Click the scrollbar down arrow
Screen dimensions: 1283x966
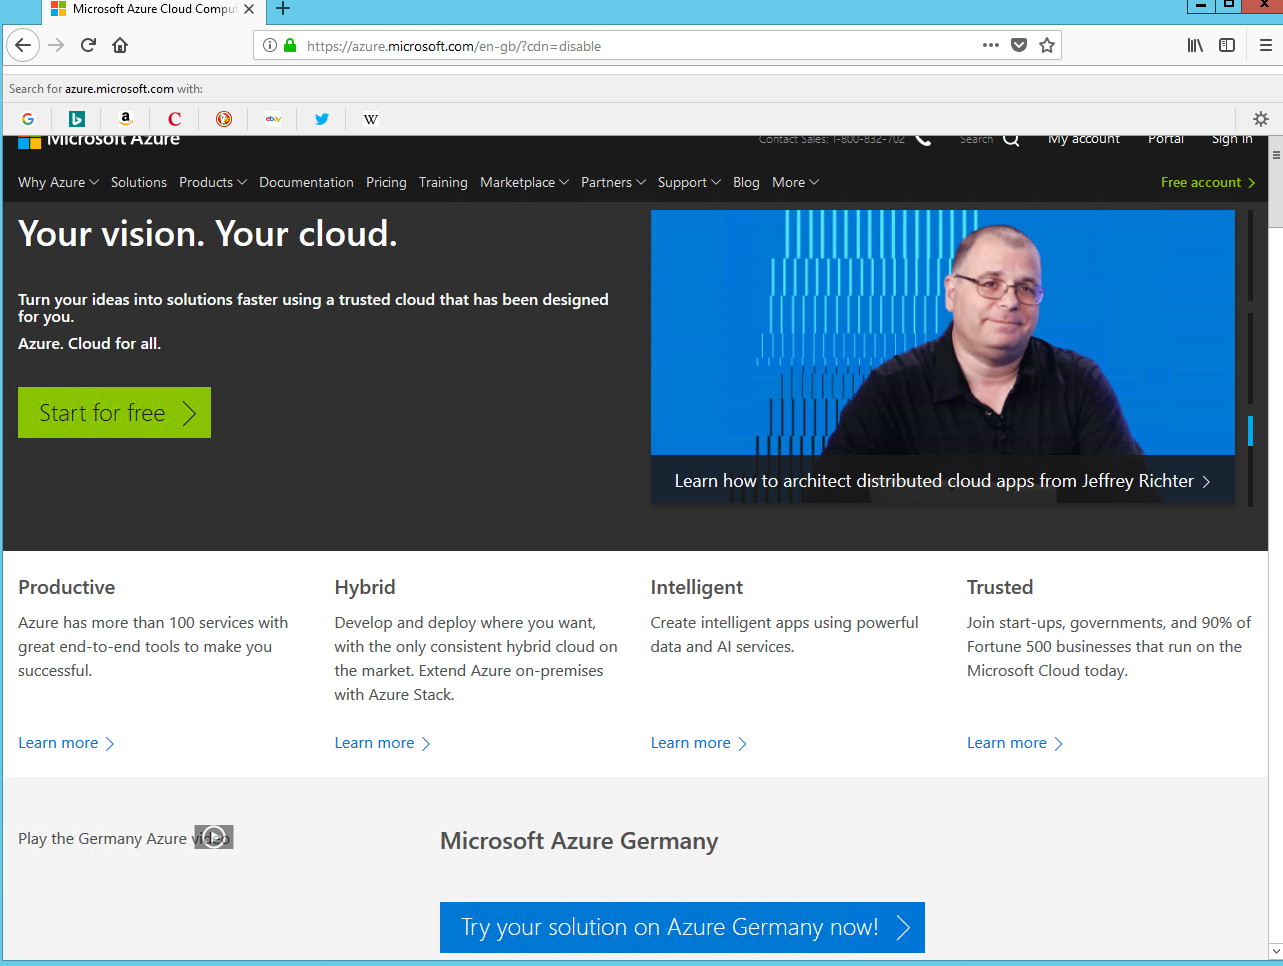[1275, 950]
